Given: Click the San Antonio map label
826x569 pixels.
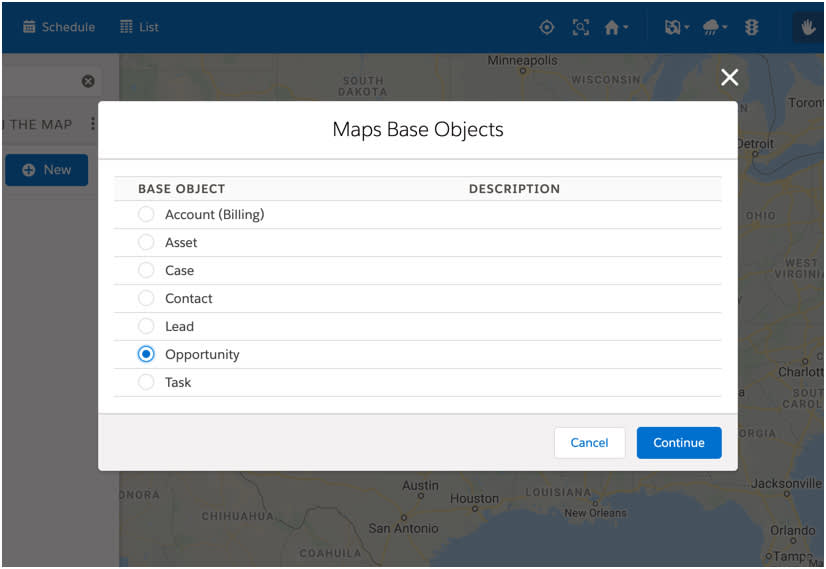Looking at the screenshot, I should (x=403, y=528).
